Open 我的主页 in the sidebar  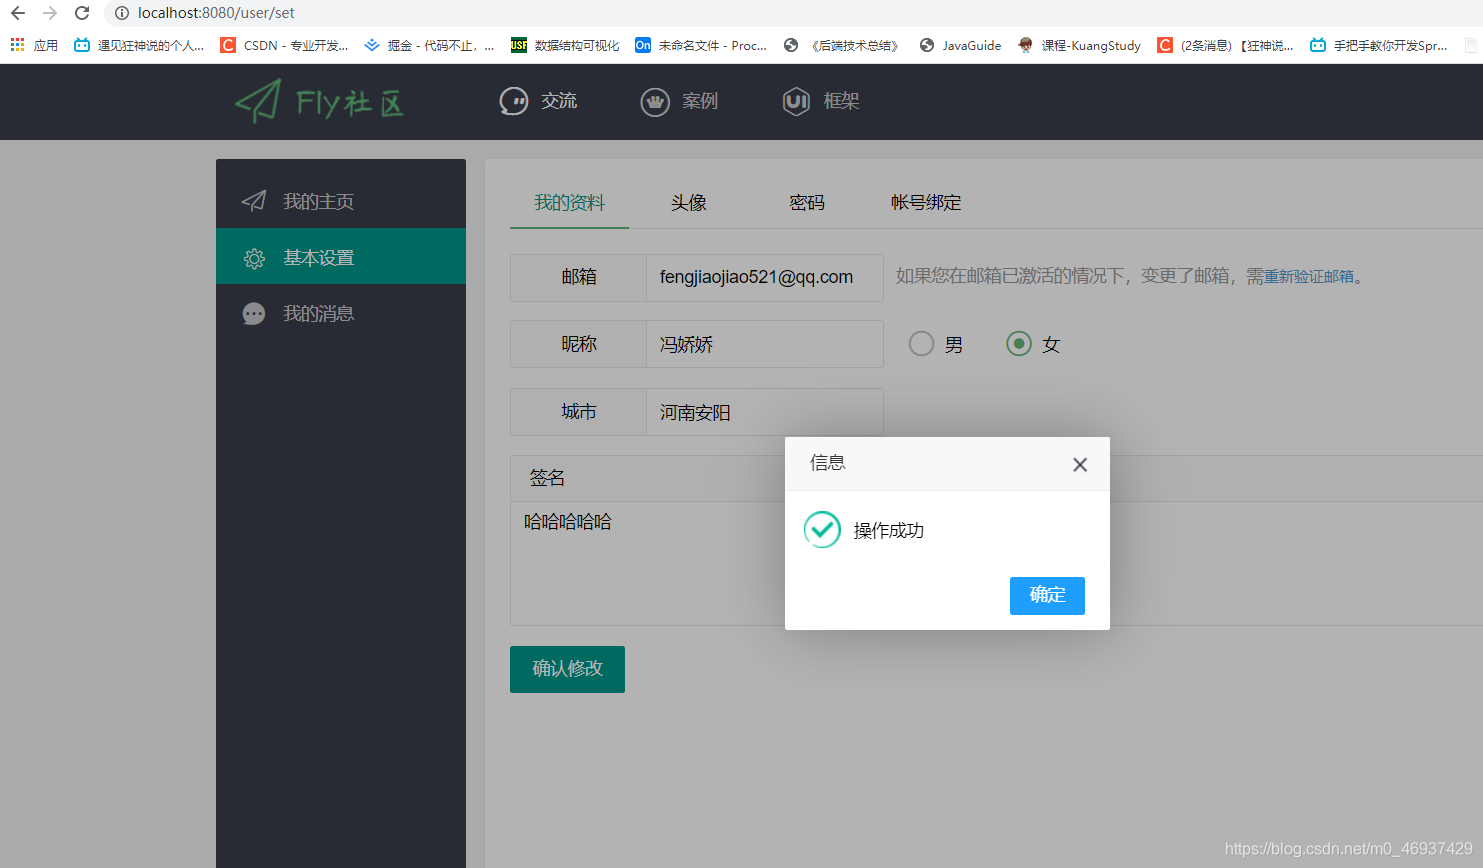[341, 201]
